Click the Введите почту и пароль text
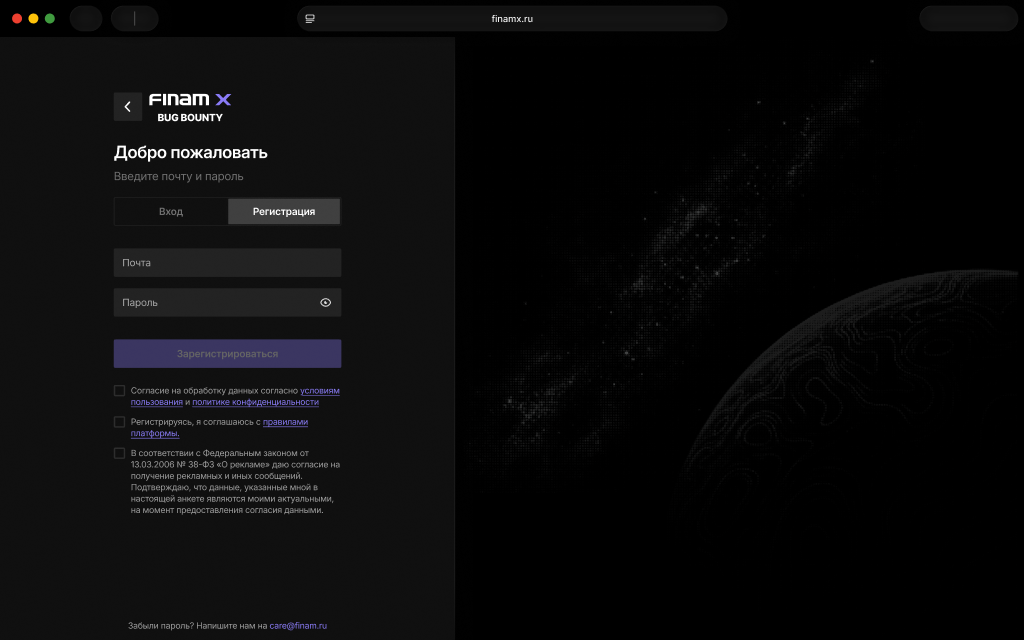 pos(178,176)
